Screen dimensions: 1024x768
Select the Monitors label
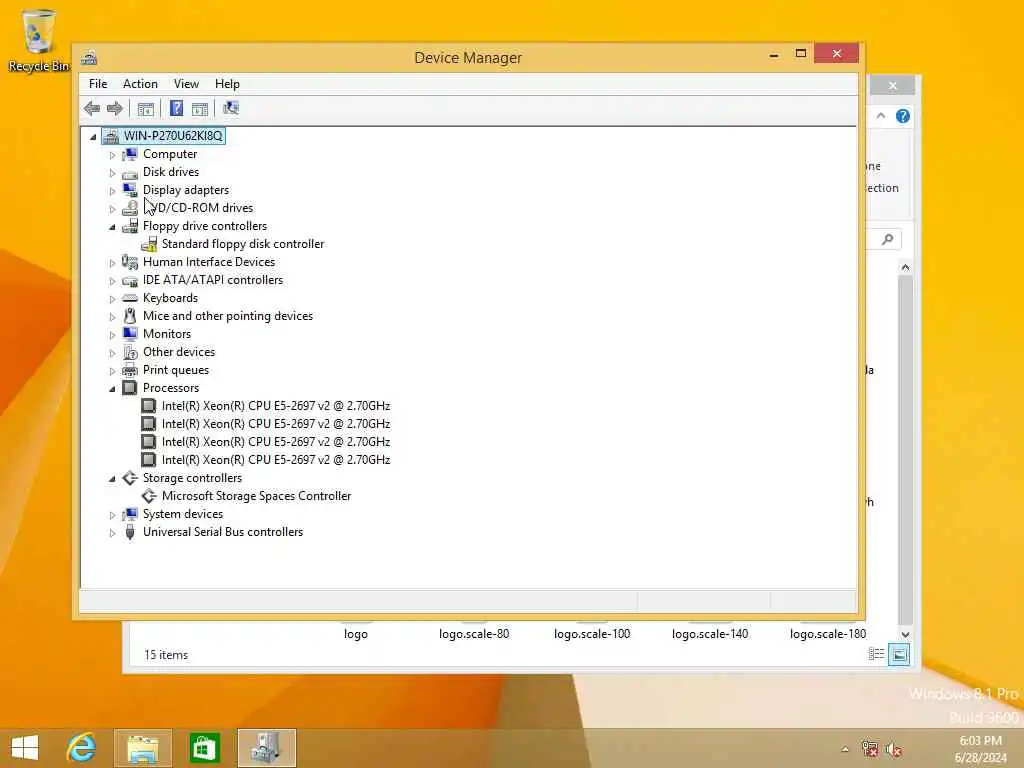point(167,334)
